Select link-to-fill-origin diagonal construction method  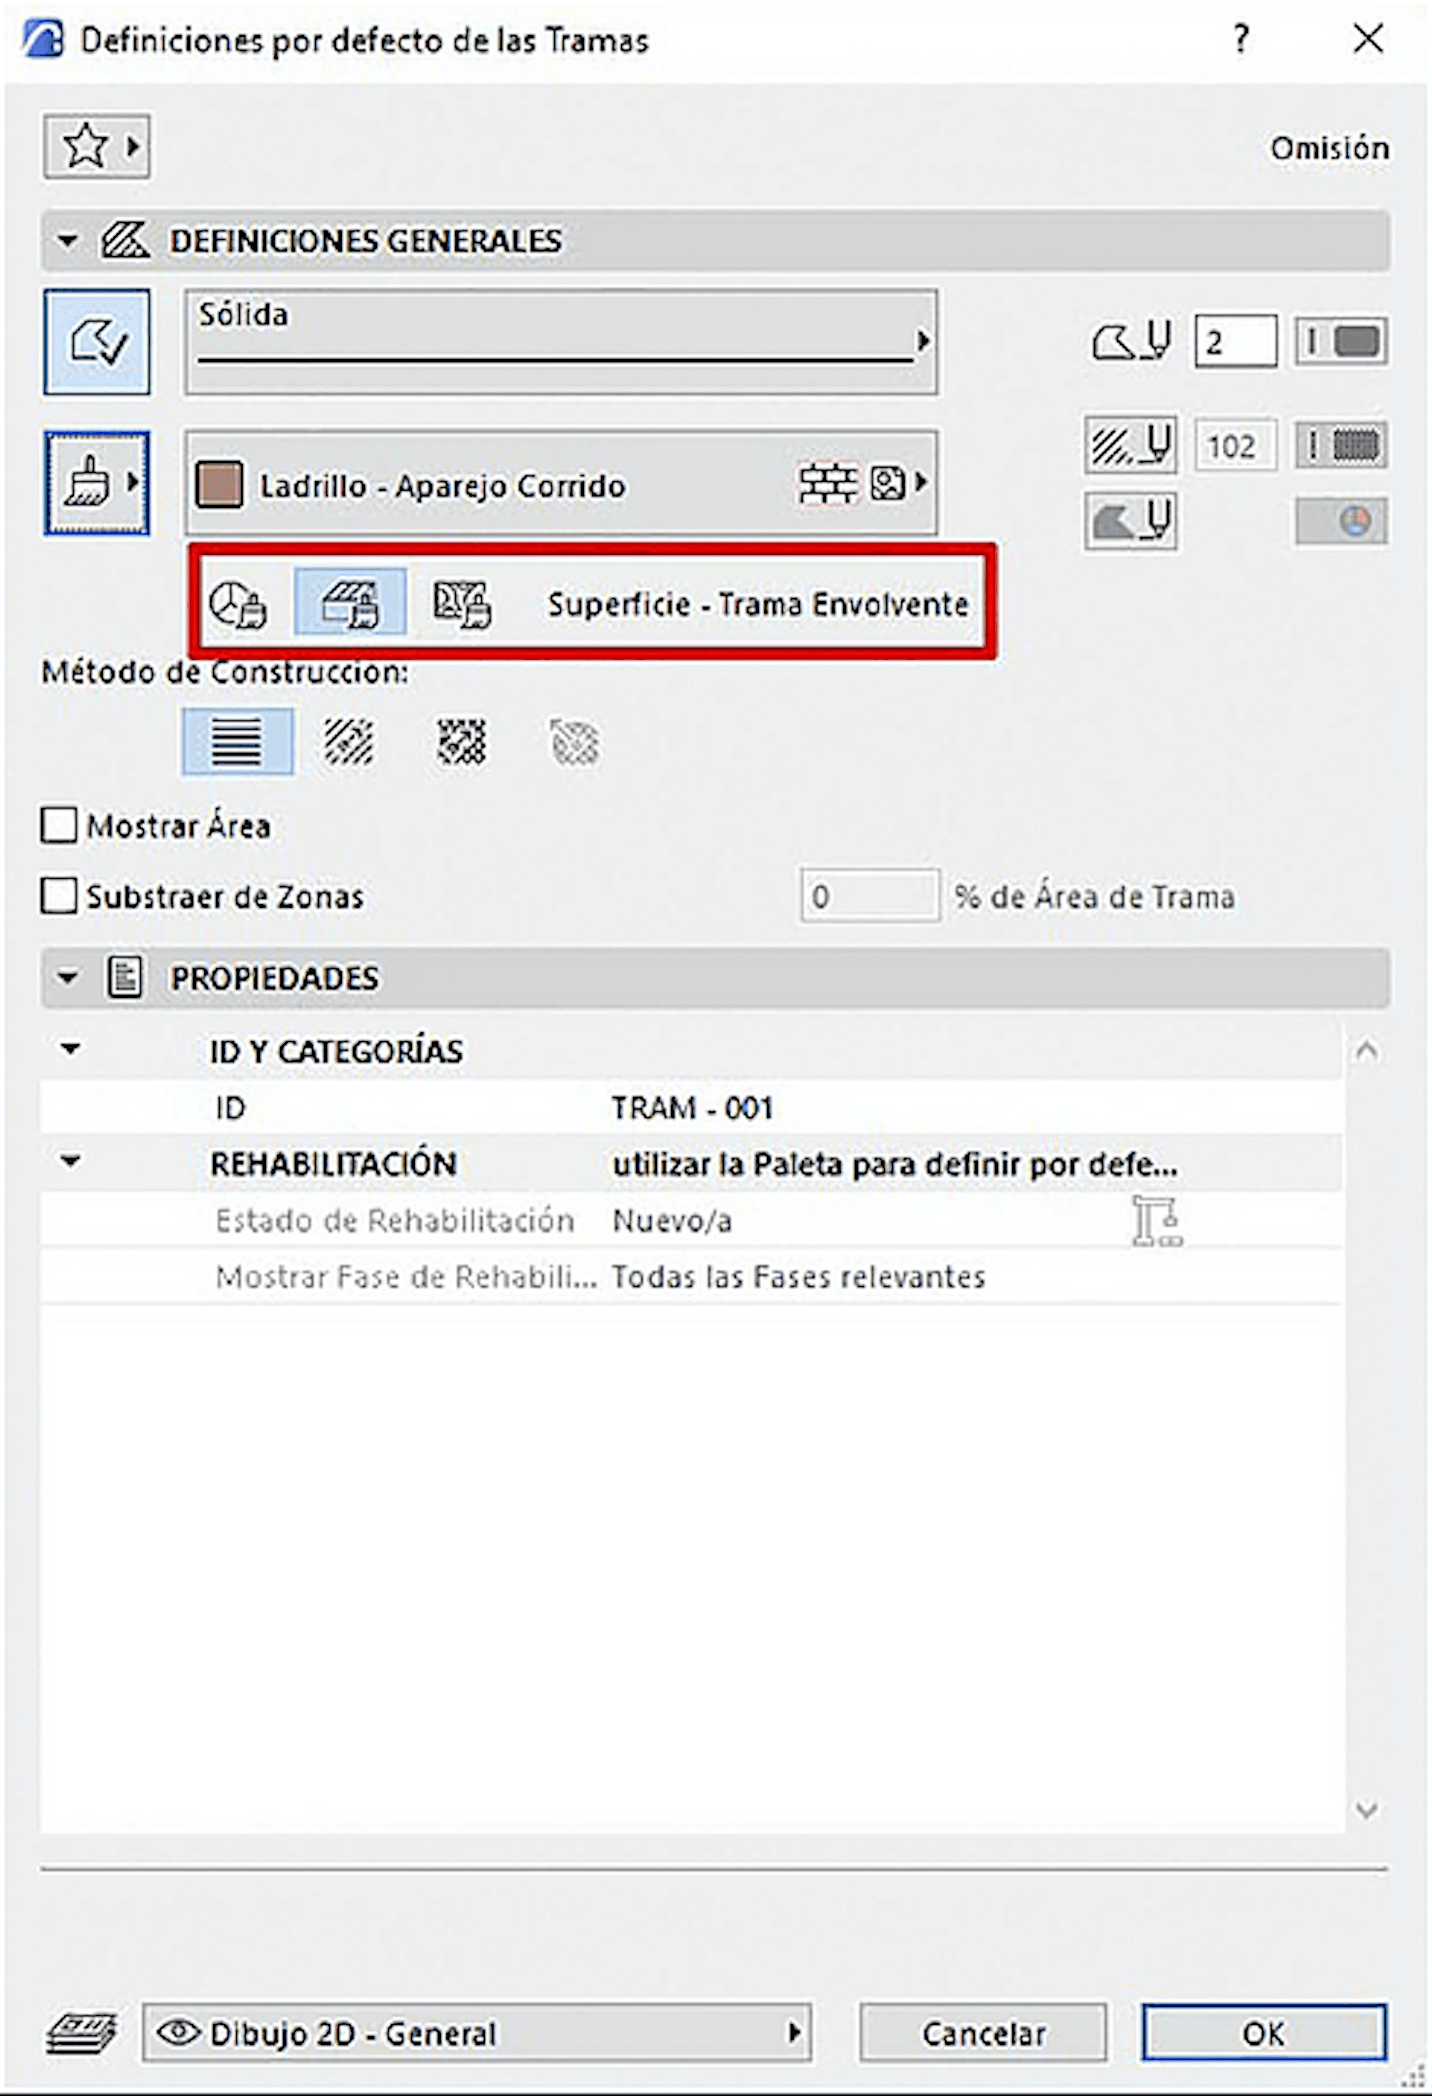[349, 742]
